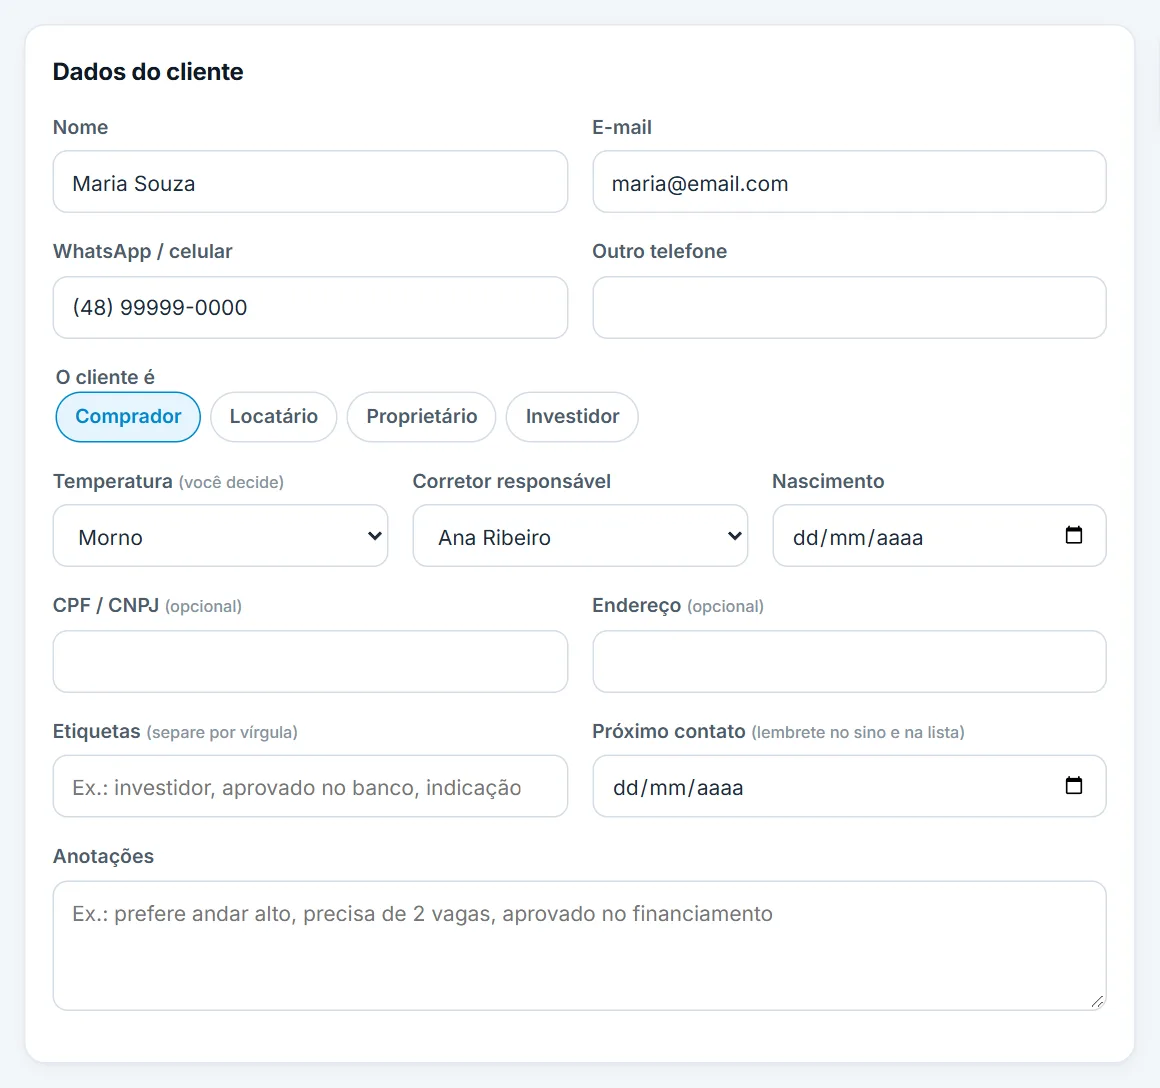This screenshot has height=1088, width=1160.
Task: Click the "Nascimento" label text
Action: (828, 482)
